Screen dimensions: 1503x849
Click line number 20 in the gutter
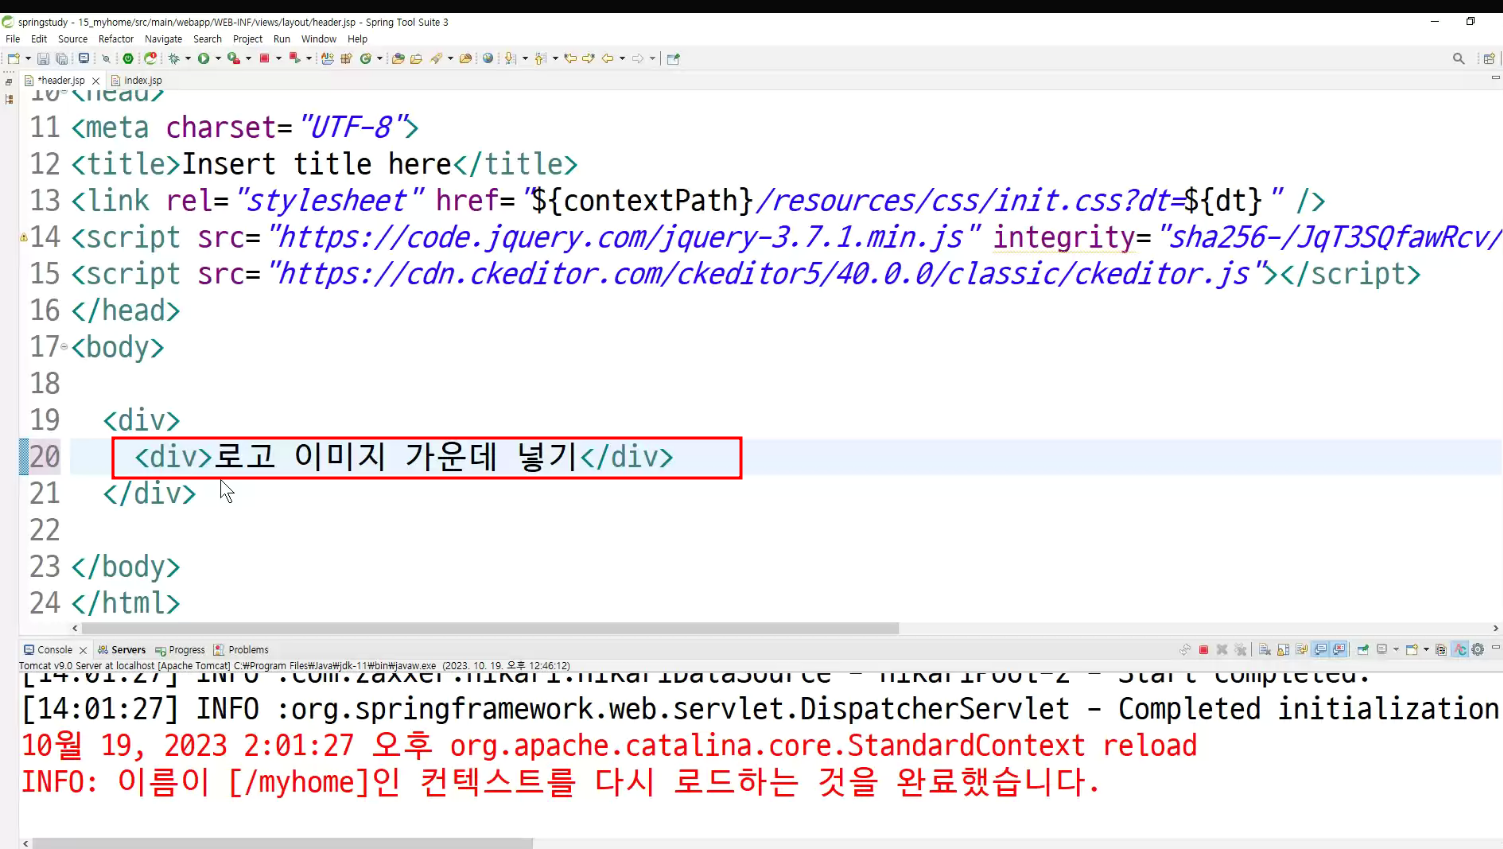[x=45, y=456]
